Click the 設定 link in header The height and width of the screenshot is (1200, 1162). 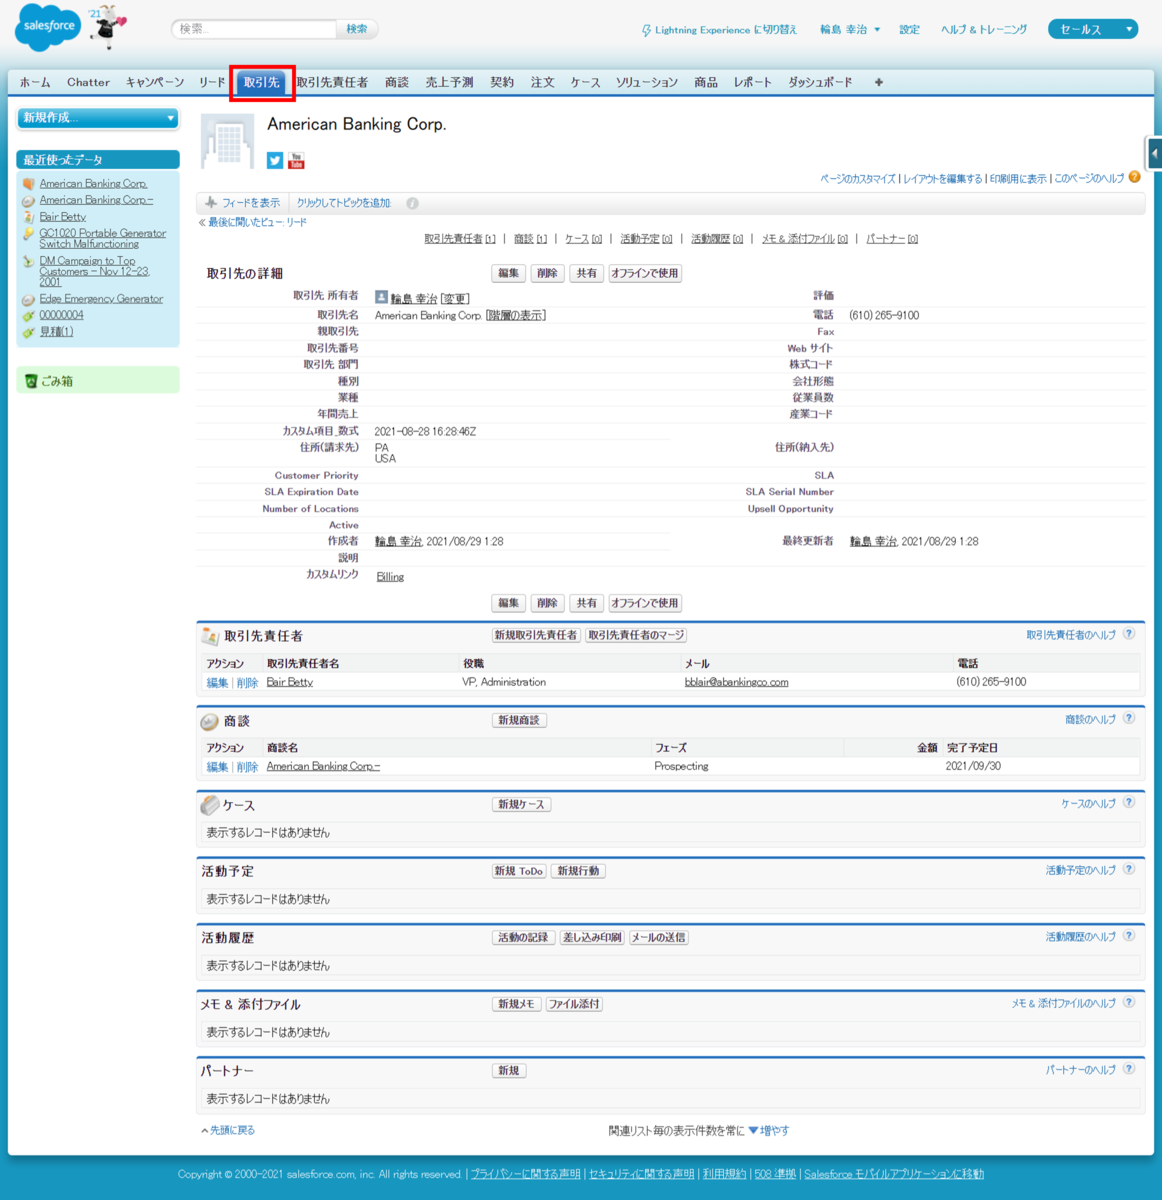click(909, 30)
